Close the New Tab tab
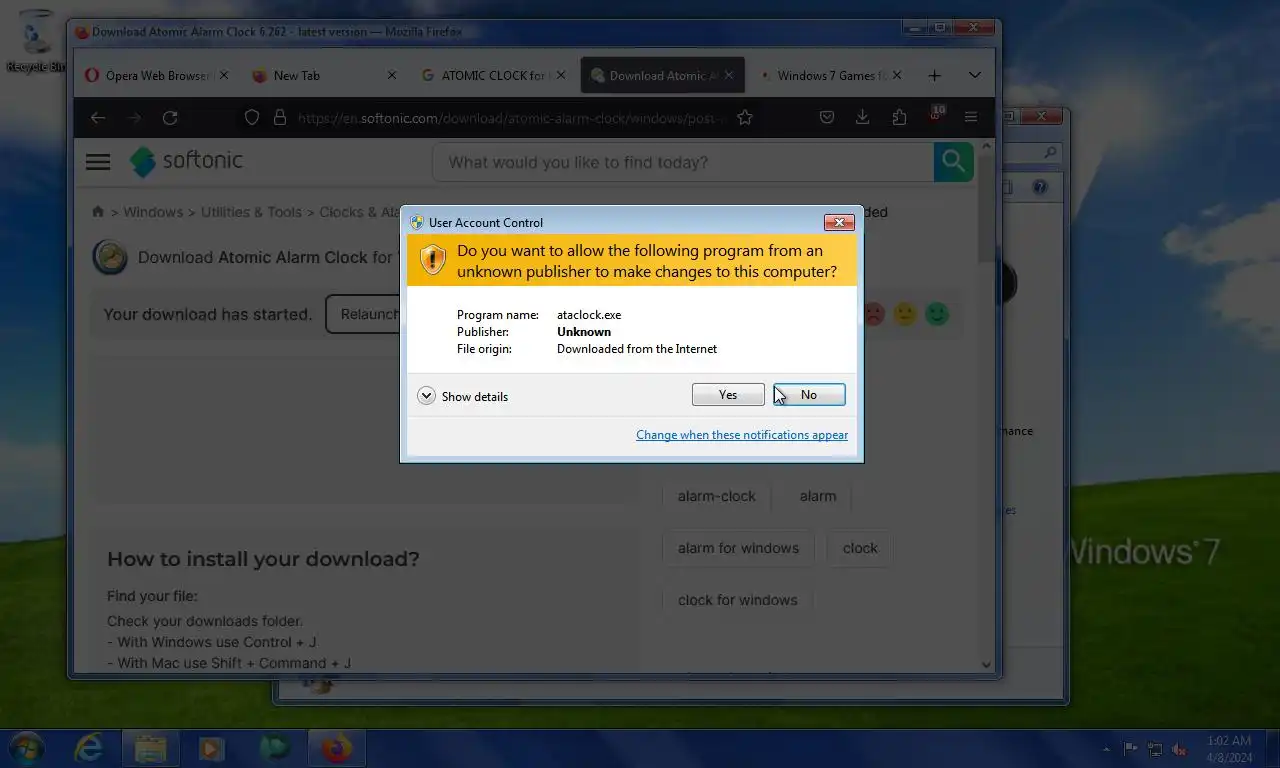Image resolution: width=1280 pixels, height=768 pixels. coord(391,75)
